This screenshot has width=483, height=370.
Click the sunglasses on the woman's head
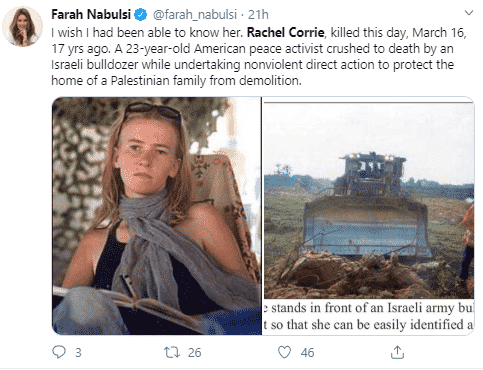[153, 112]
